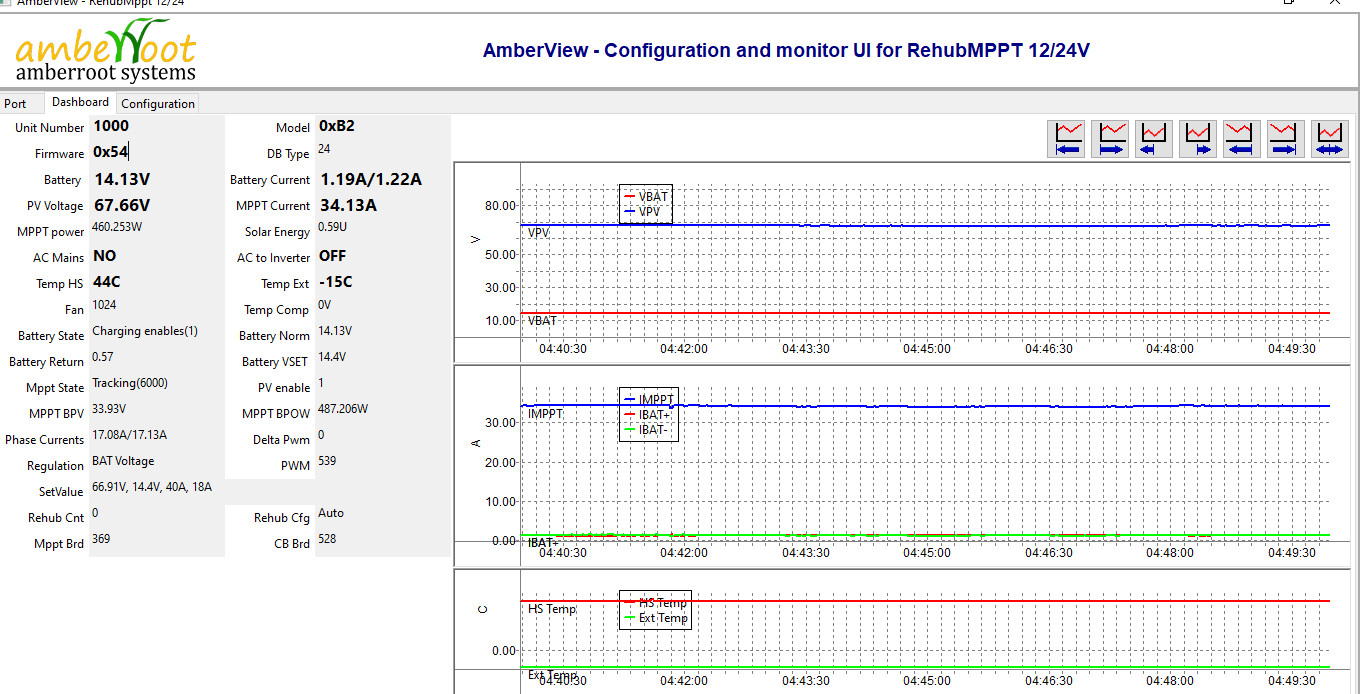The image size is (1360, 694).
Task: Click fifth chart icon, right-axis with left arrow
Action: [x=1242, y=139]
